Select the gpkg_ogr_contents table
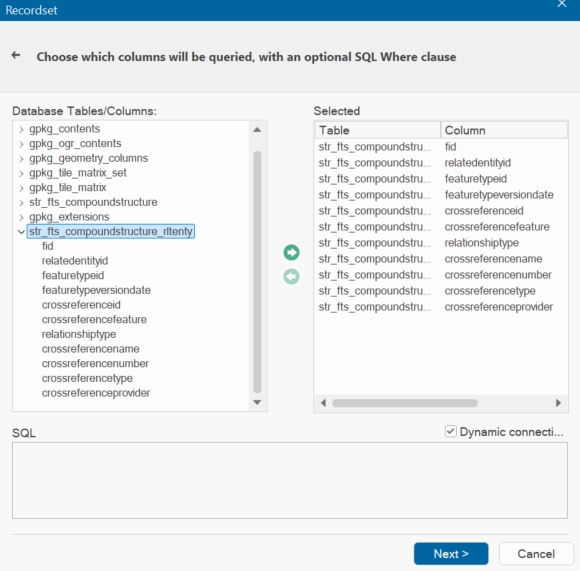The height and width of the screenshot is (571, 580). pos(75,143)
